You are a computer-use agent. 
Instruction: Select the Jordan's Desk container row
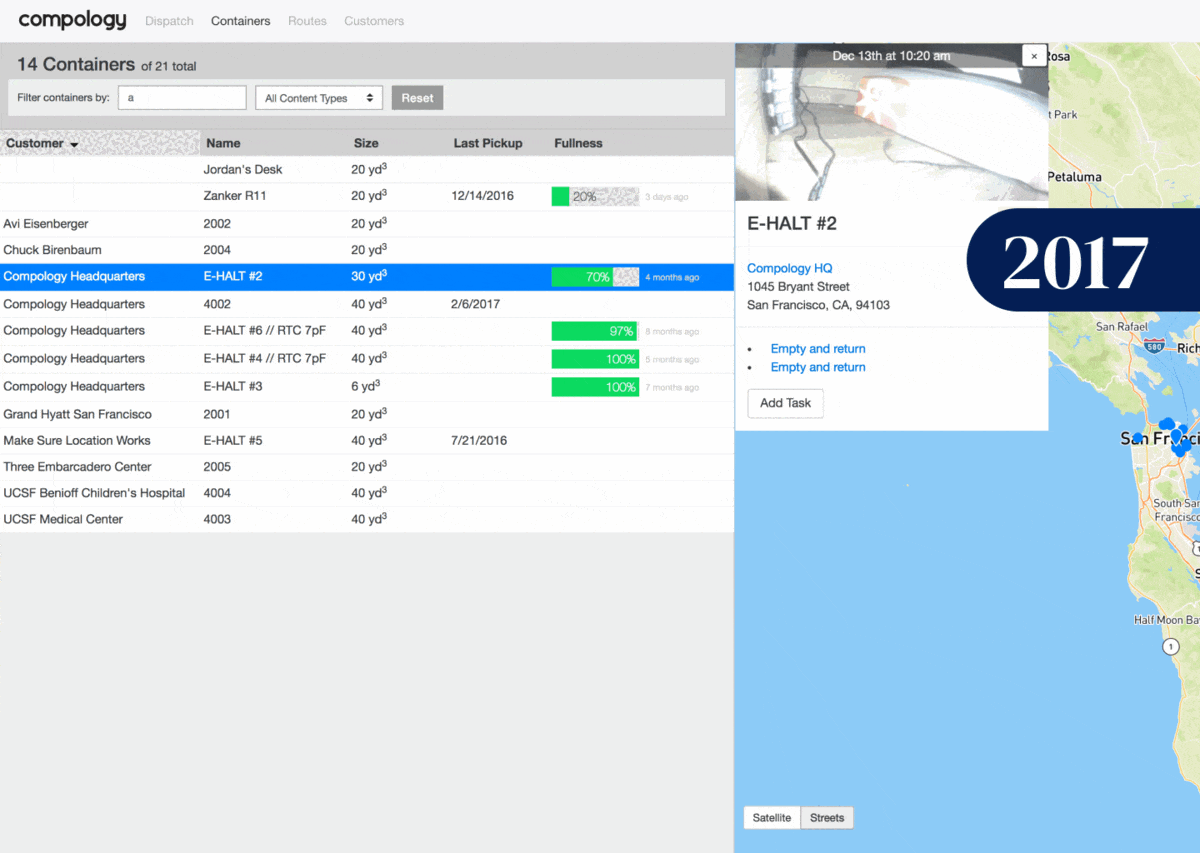click(x=367, y=169)
